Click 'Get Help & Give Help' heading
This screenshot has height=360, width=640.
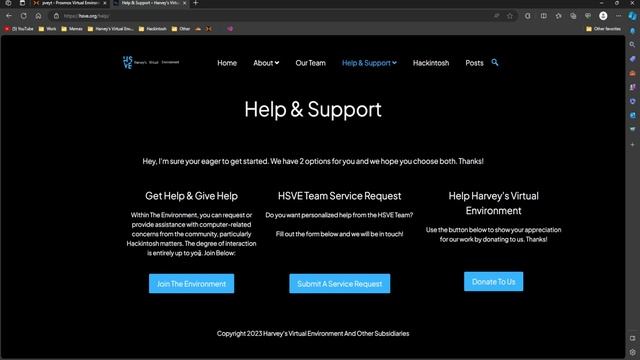coord(191,196)
